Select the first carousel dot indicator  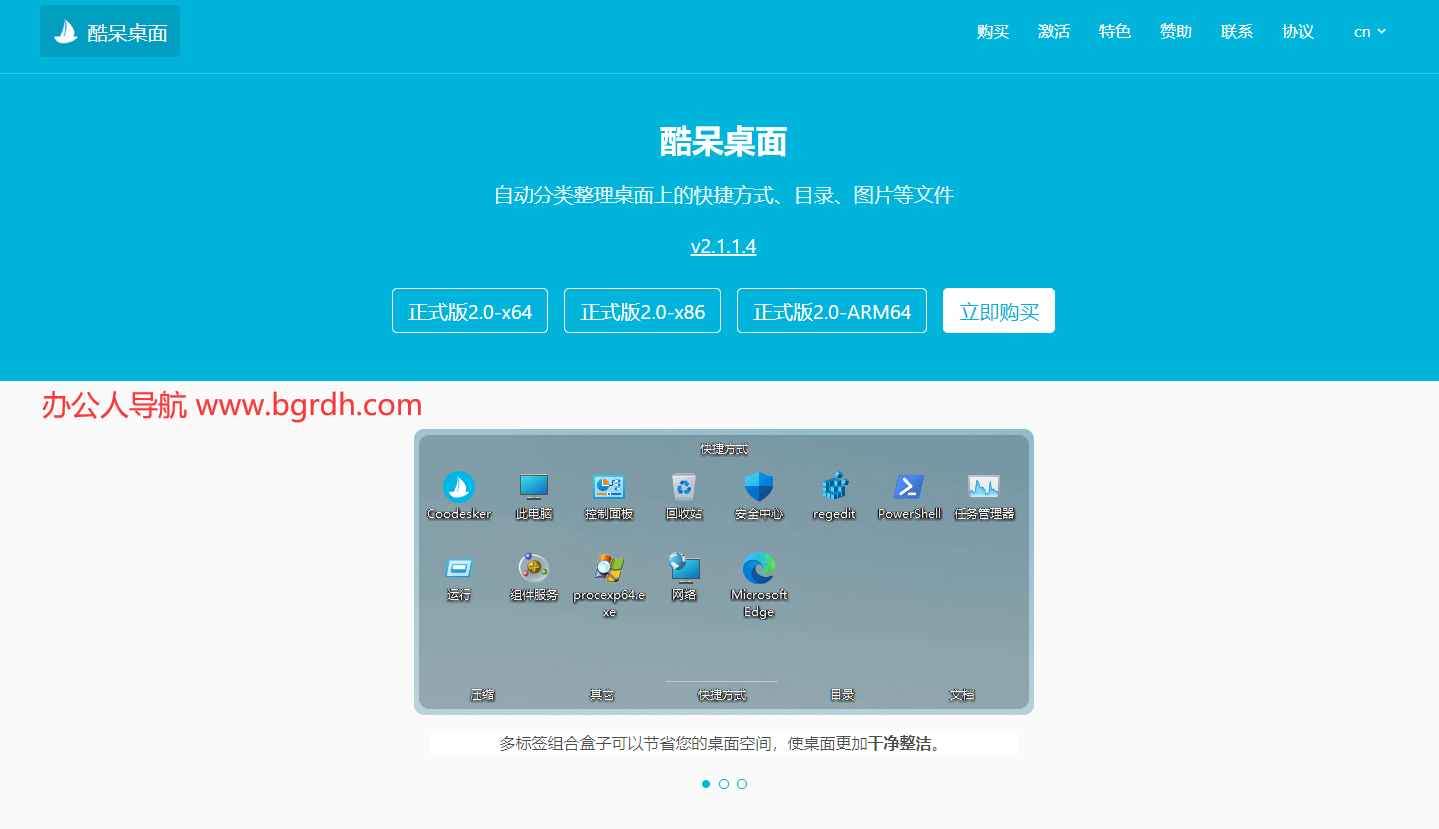[x=706, y=784]
